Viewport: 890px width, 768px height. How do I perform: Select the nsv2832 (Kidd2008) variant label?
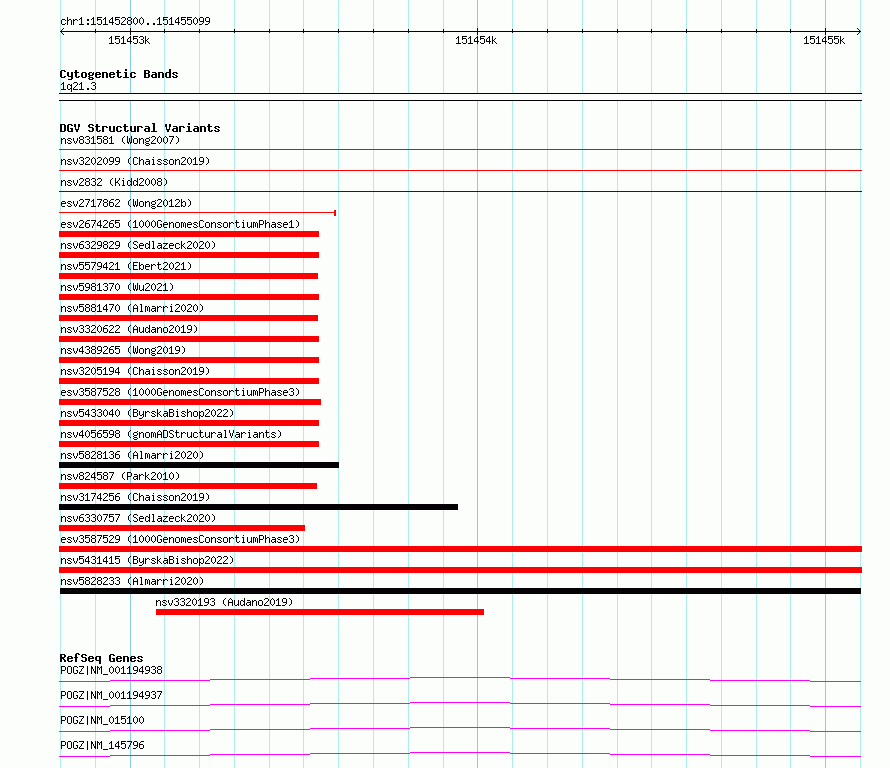point(114,182)
